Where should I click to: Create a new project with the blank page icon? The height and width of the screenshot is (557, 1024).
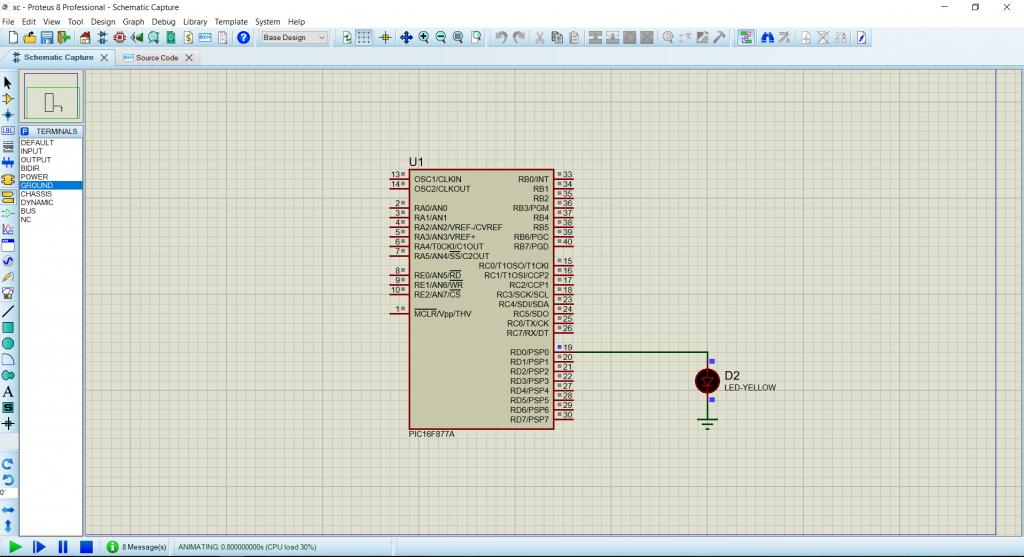point(13,38)
